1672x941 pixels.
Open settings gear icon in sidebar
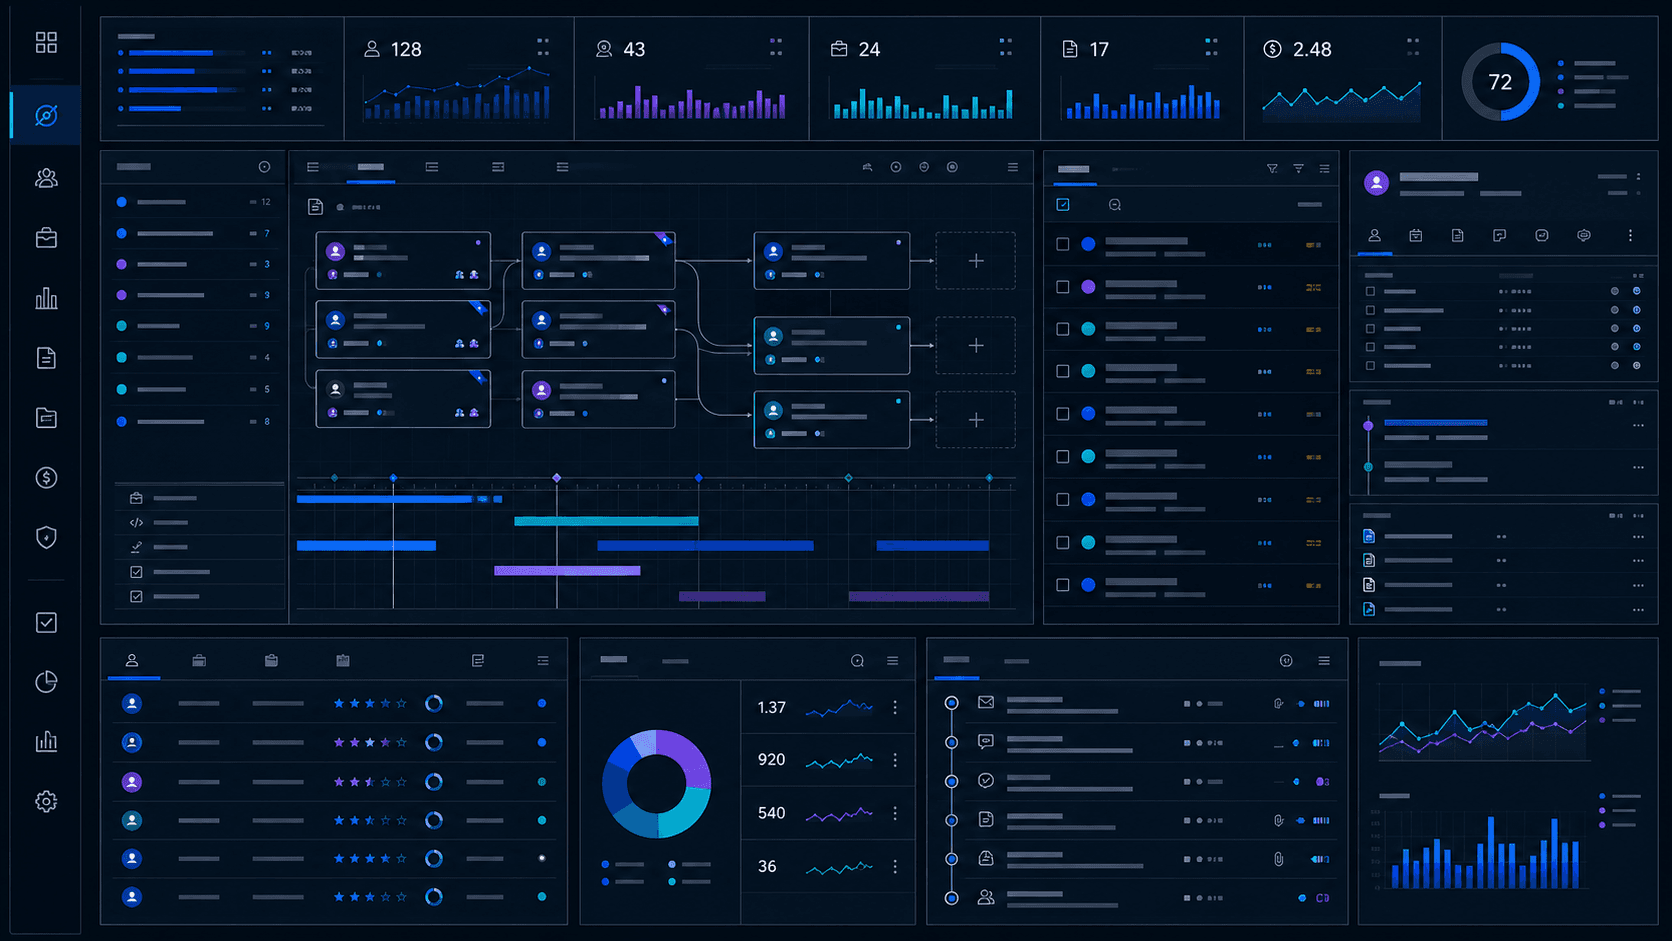pos(46,802)
